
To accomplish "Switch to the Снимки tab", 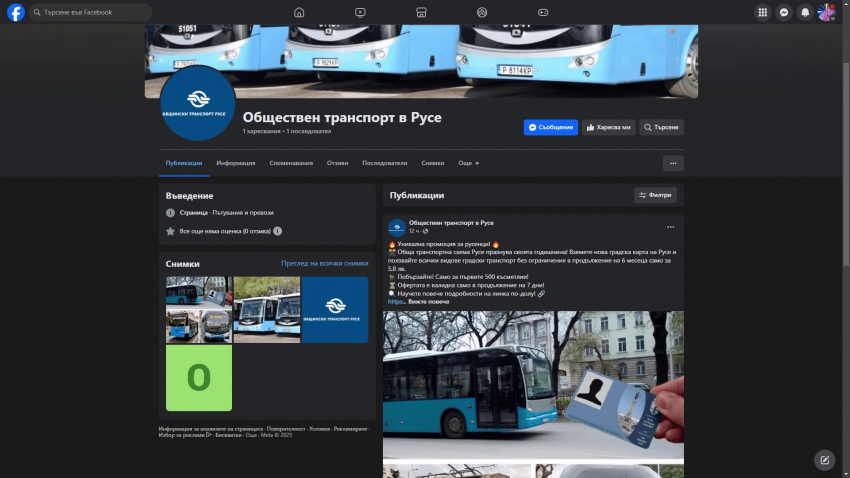I will 433,163.
